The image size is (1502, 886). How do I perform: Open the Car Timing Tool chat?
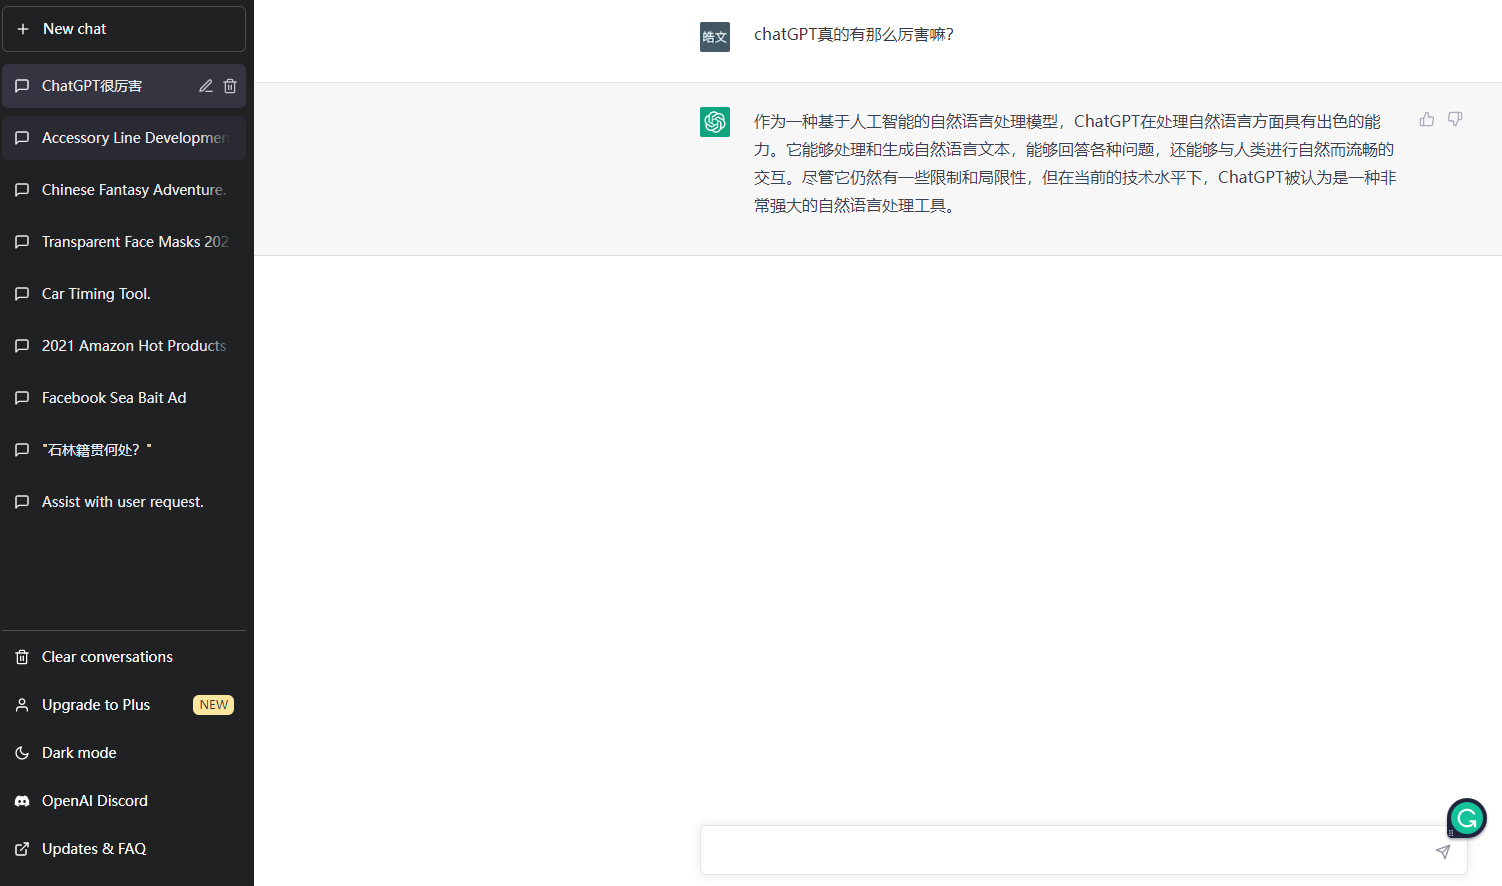[124, 294]
